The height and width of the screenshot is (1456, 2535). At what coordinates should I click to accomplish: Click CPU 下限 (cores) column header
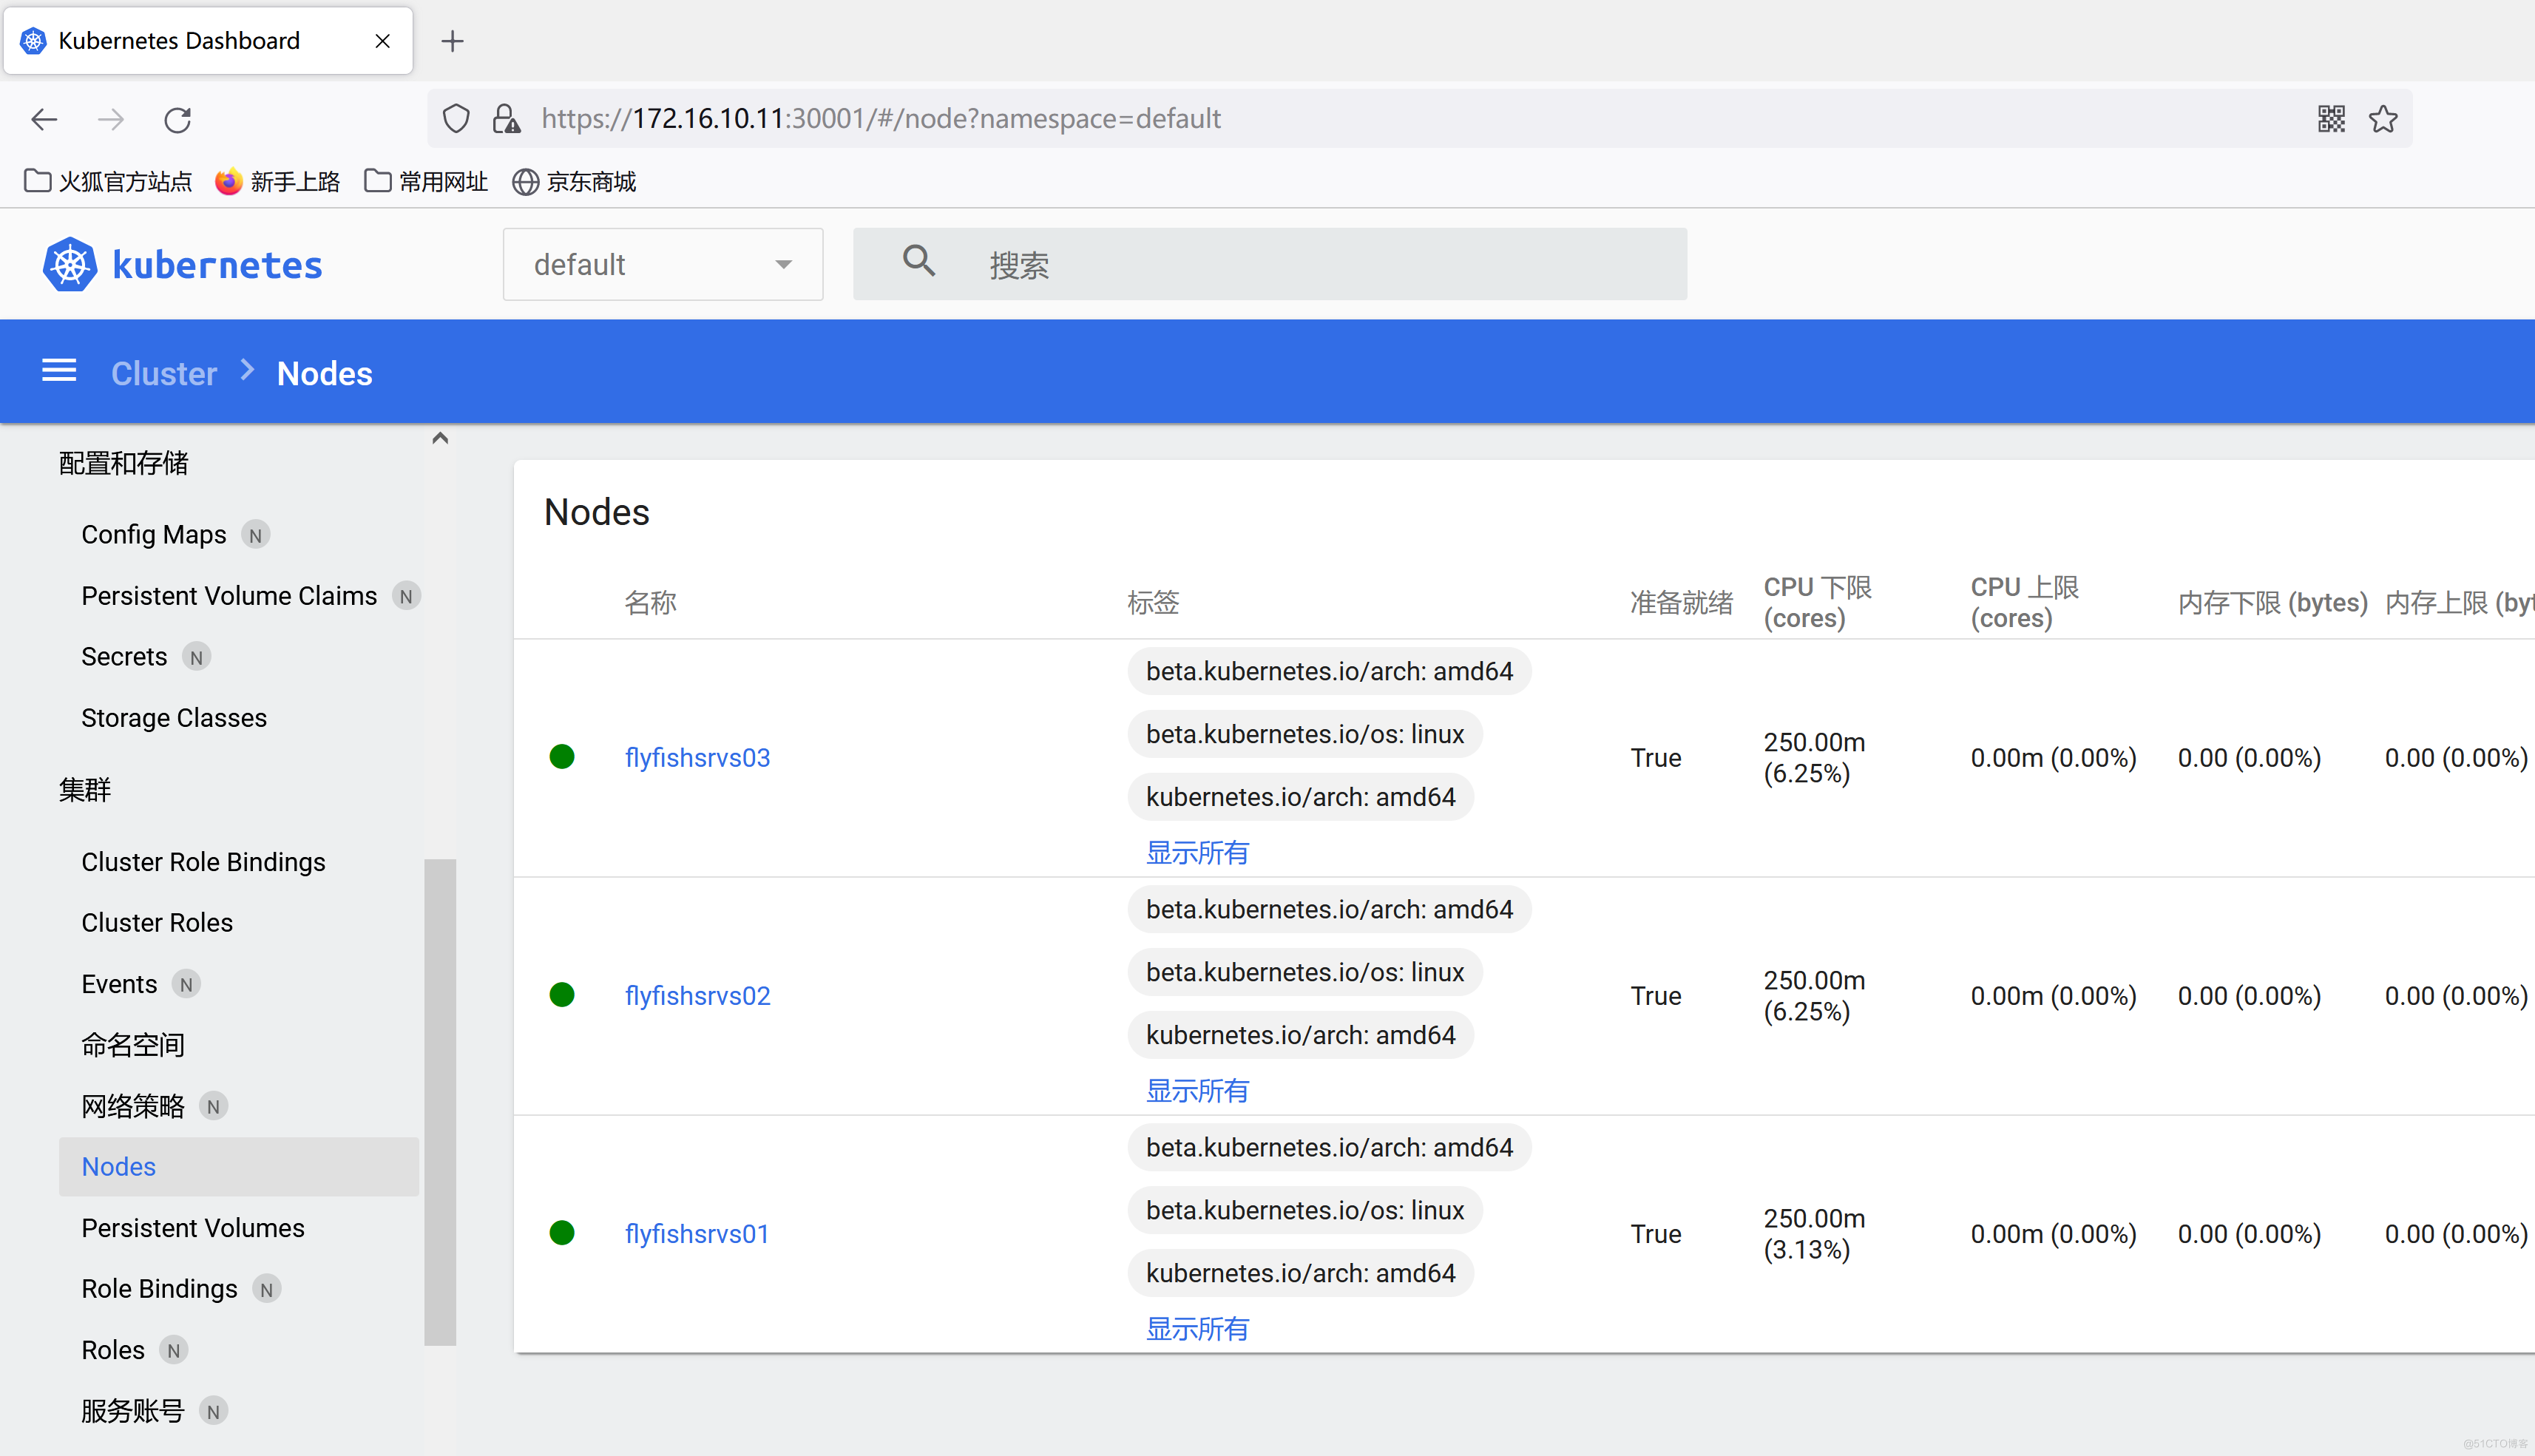coord(1817,602)
